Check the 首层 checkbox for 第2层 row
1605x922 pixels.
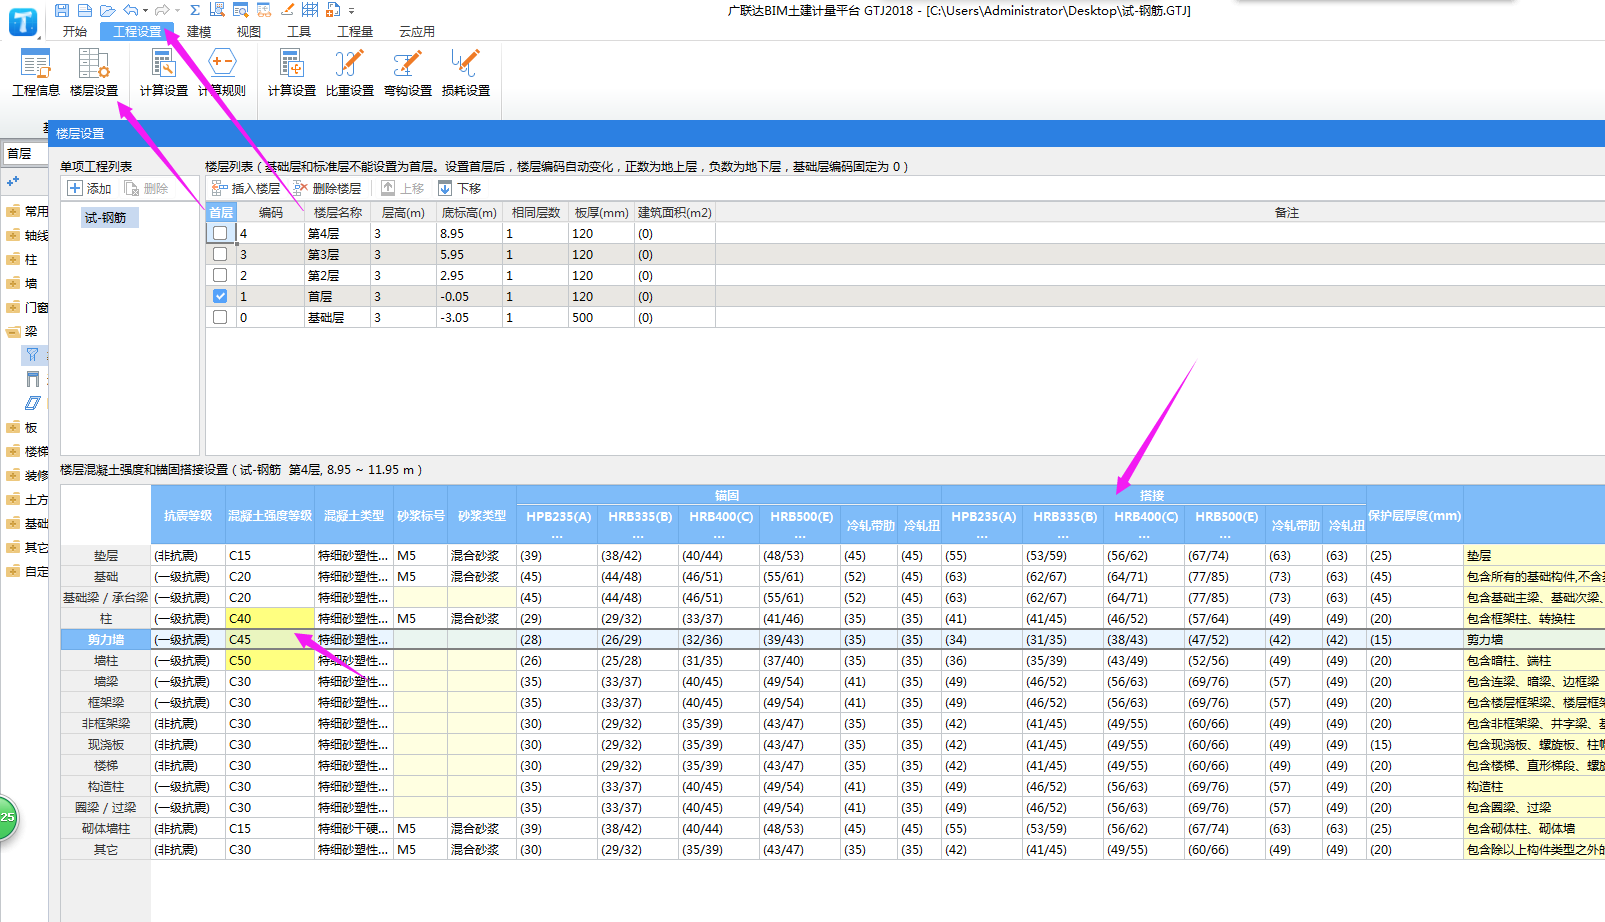[220, 275]
